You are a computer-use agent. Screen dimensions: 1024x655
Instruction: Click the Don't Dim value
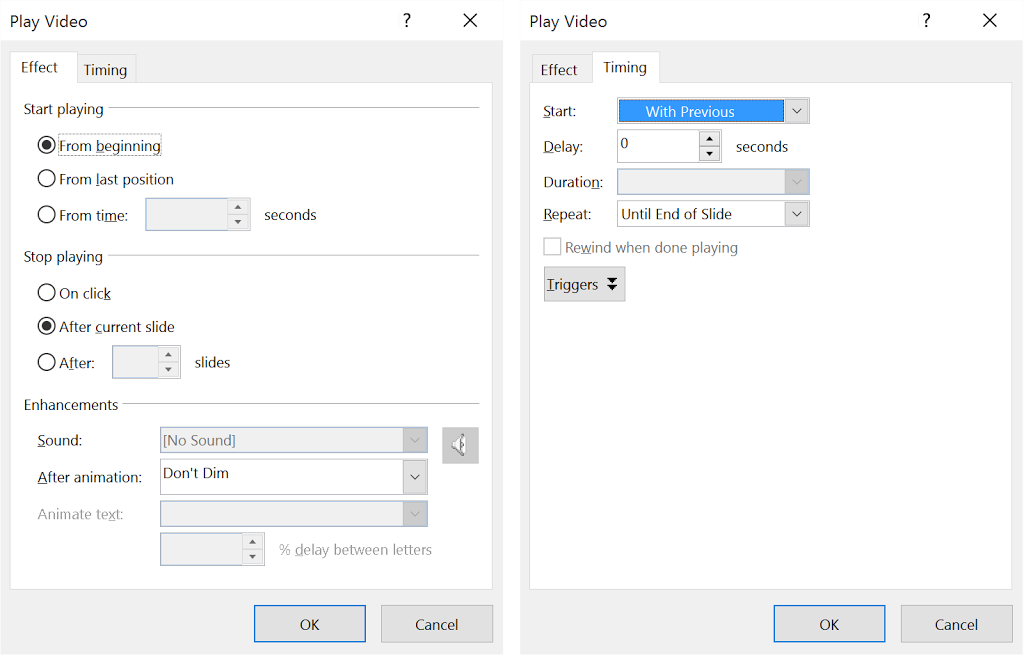click(x=196, y=473)
